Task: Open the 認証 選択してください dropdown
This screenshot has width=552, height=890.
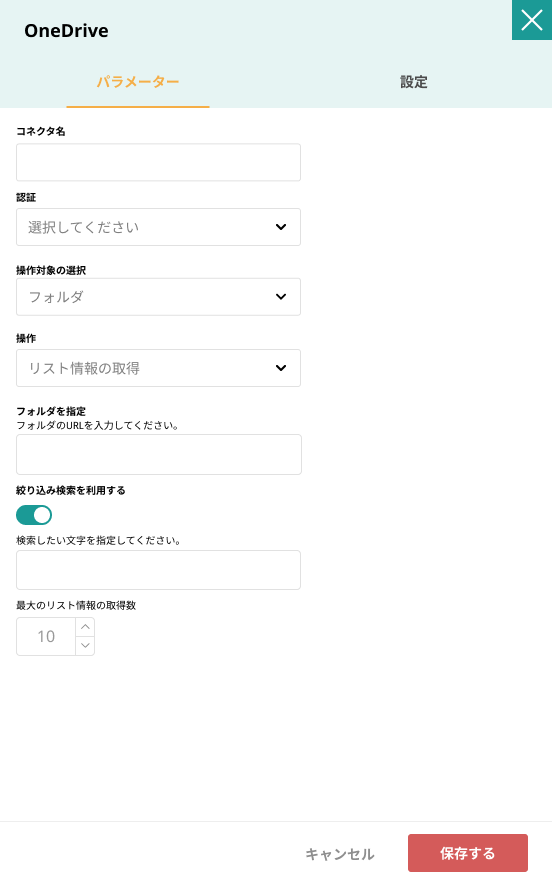Action: [x=158, y=227]
